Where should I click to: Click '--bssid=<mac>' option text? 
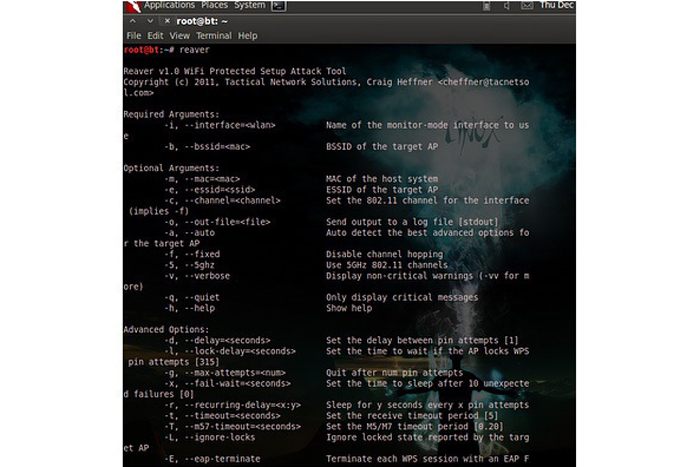[217, 146]
